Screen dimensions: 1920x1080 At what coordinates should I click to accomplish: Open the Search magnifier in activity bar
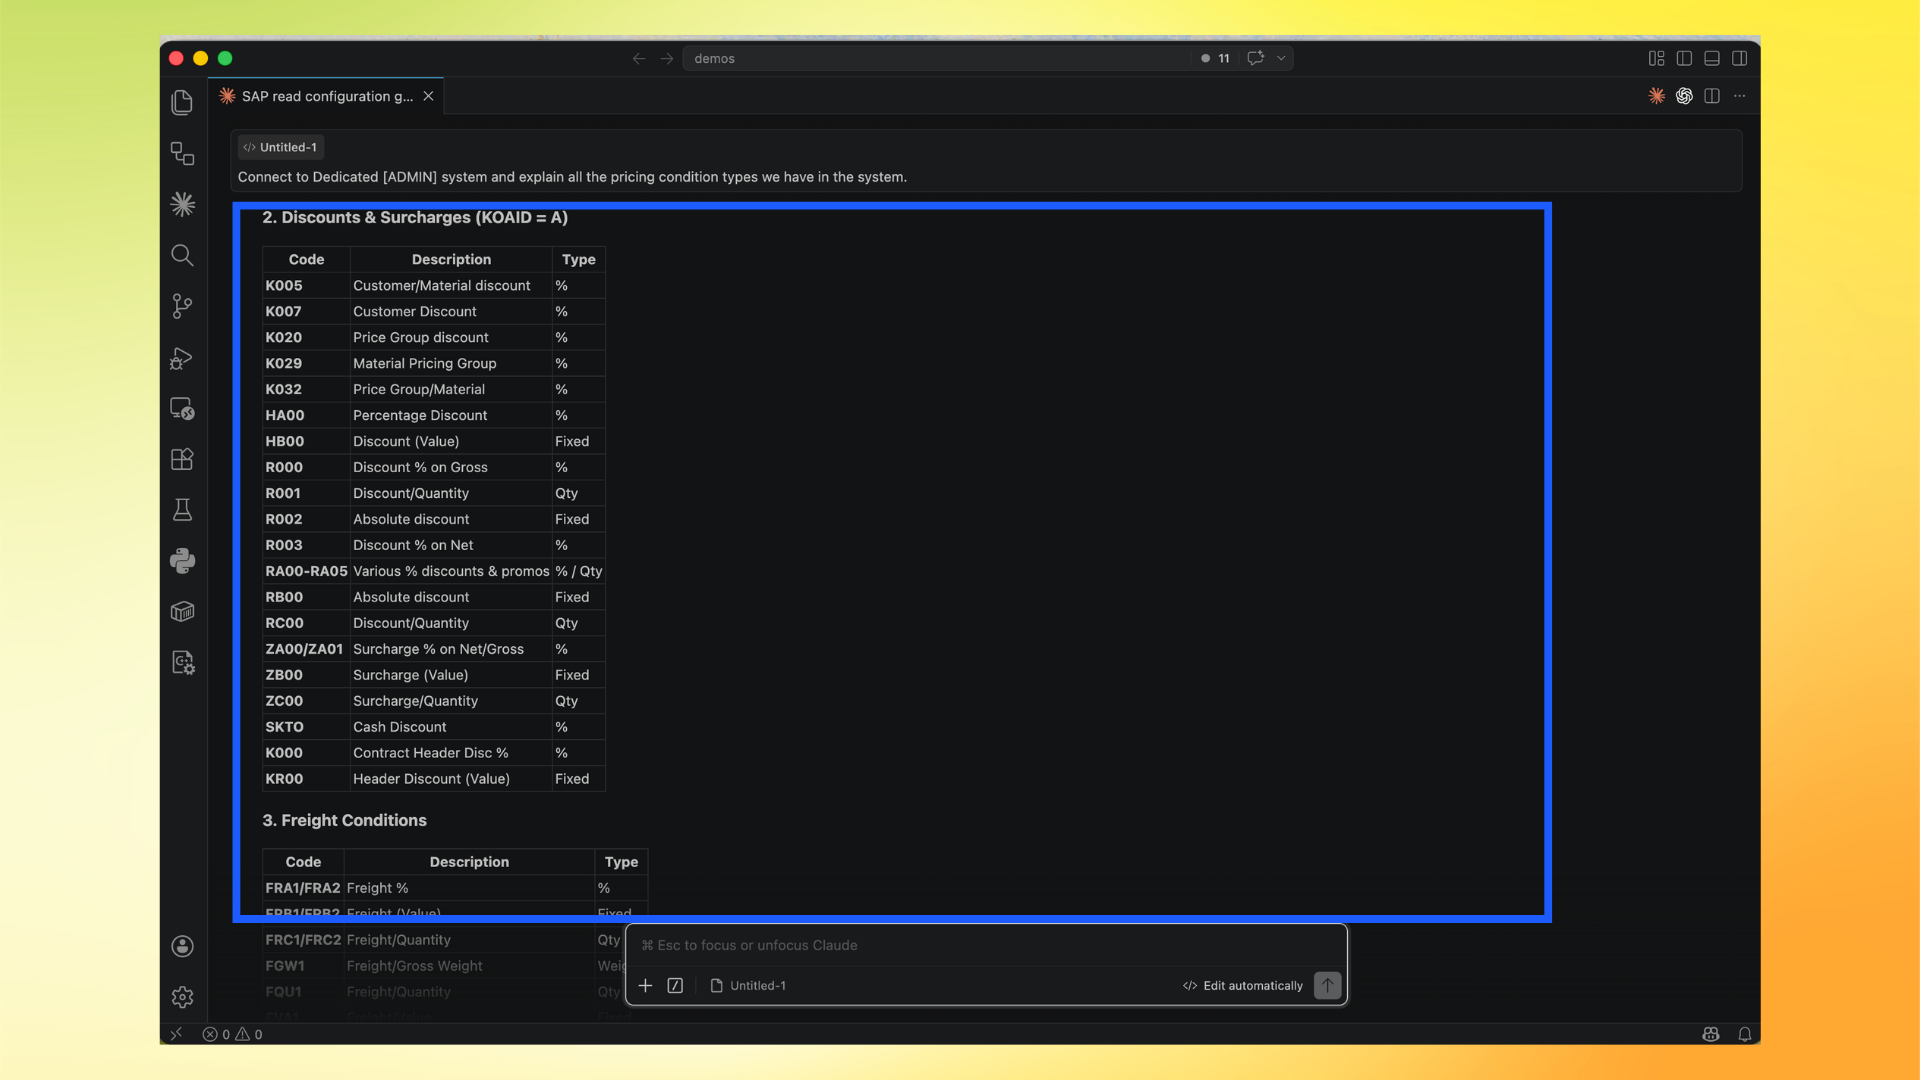coord(182,255)
